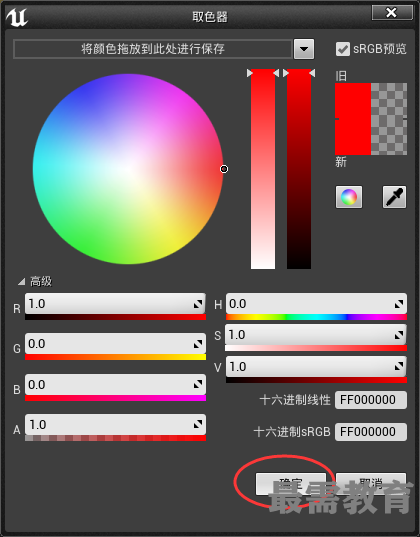Open the saved colors theme dropdown

[x=304, y=49]
